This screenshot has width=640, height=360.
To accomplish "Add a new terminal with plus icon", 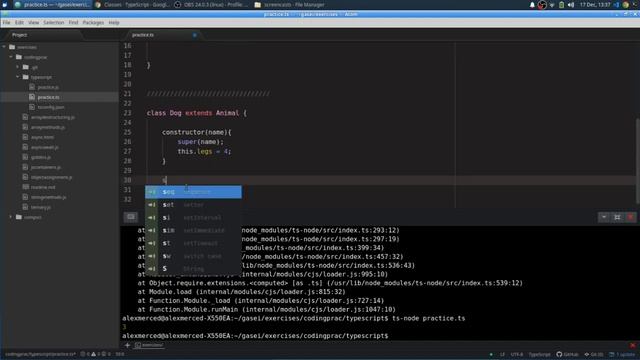I will click(127, 345).
